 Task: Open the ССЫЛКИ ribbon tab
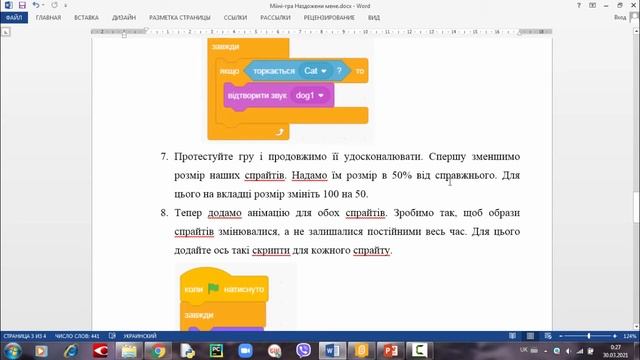click(235, 18)
